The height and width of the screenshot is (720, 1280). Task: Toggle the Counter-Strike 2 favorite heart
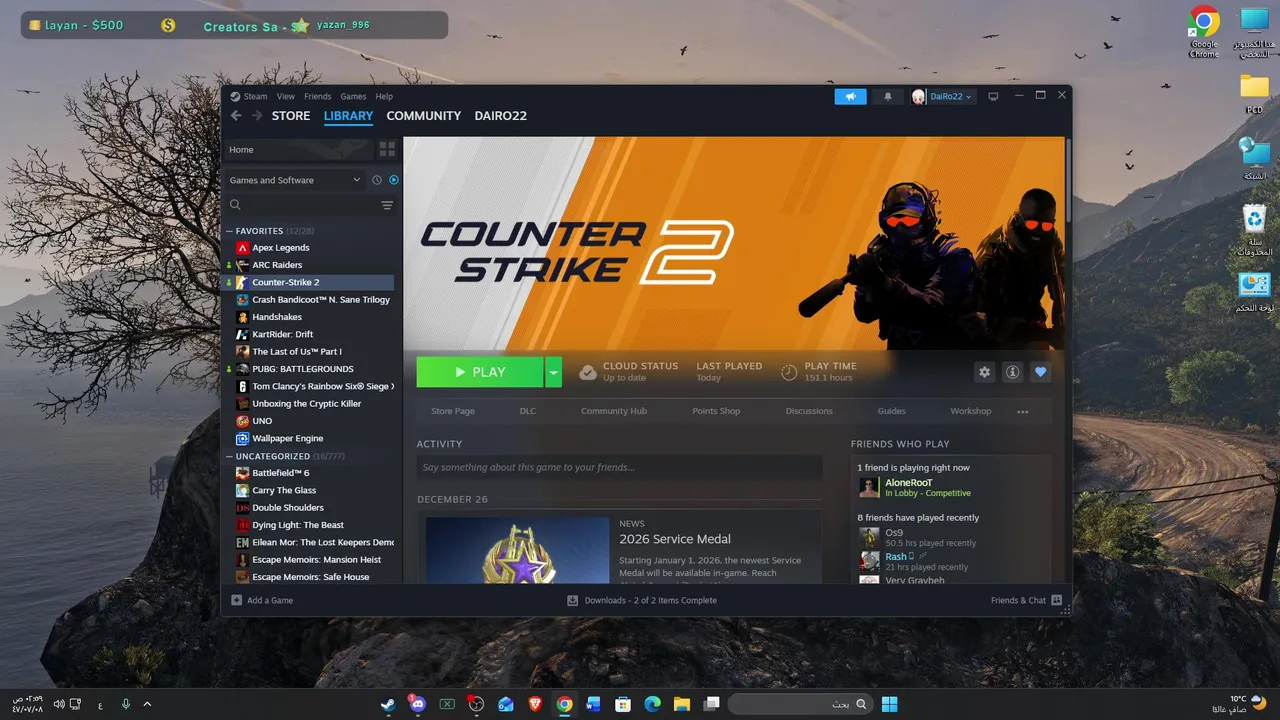1041,372
